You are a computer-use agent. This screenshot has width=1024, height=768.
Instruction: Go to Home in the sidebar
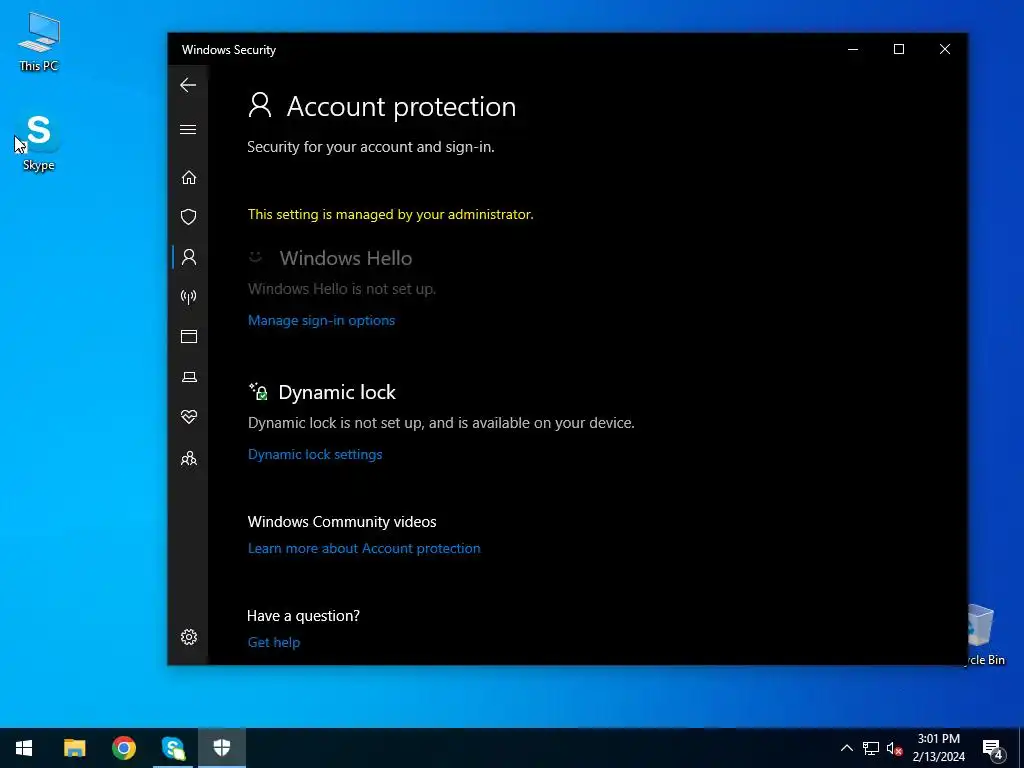pos(189,178)
